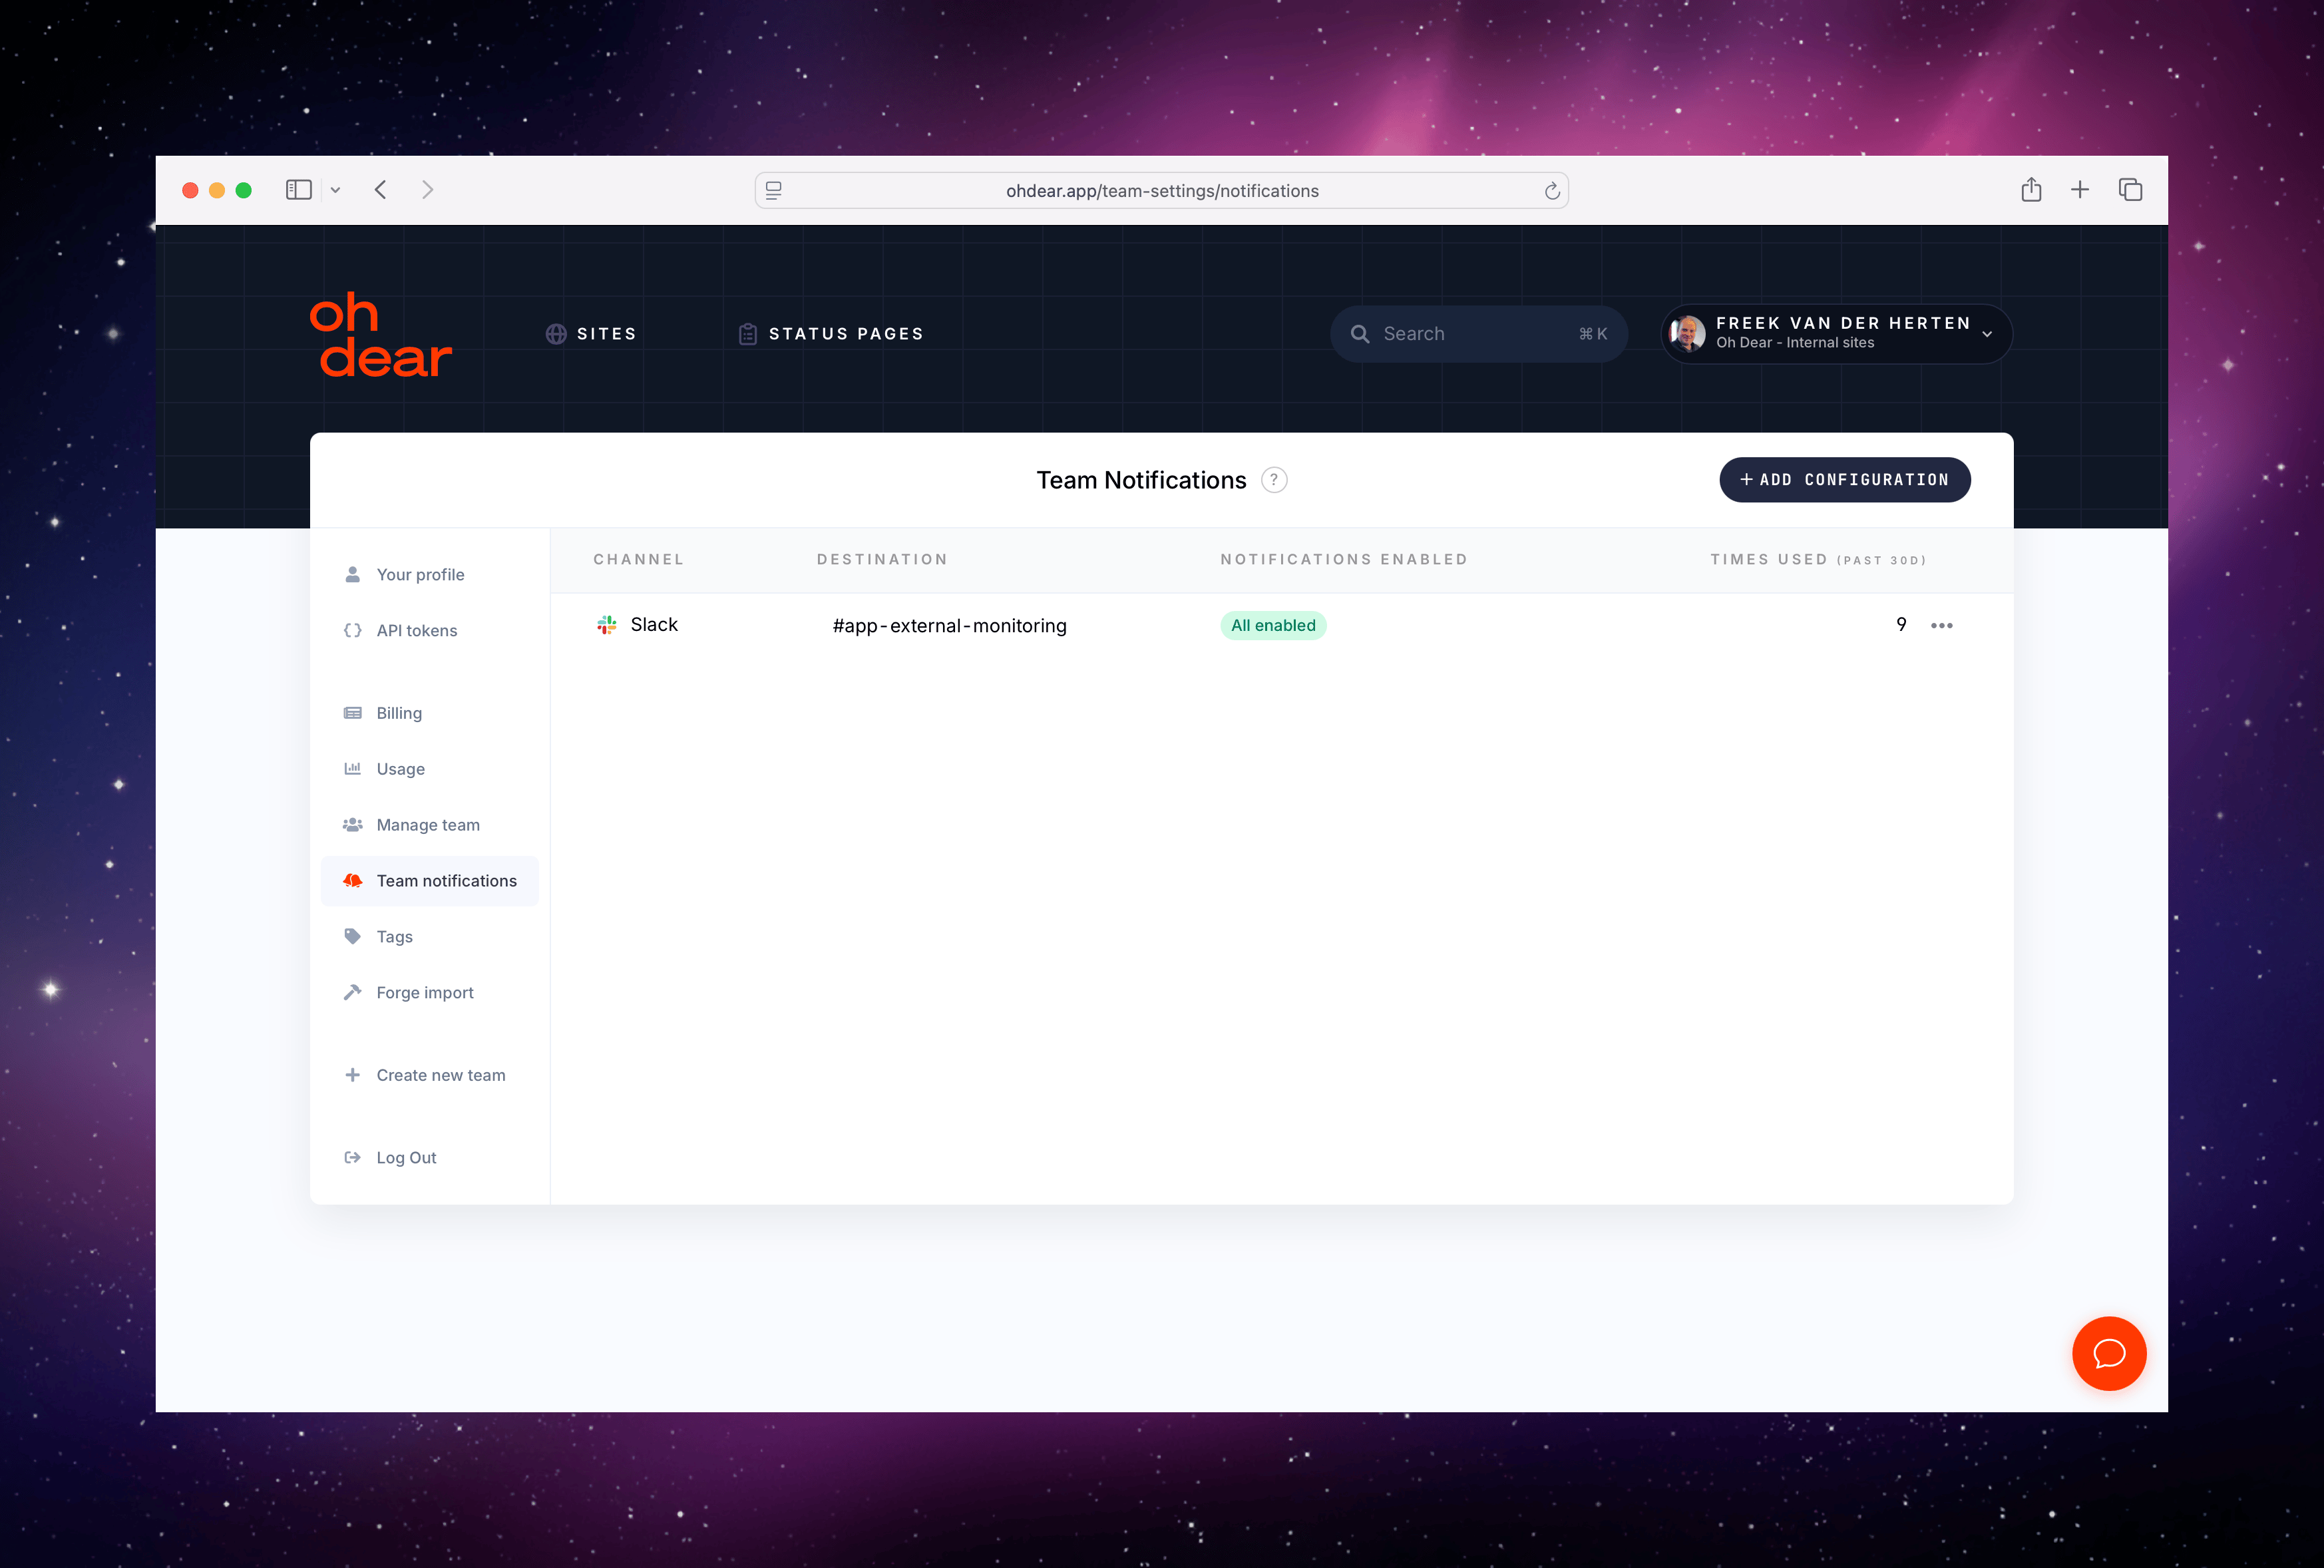Show the Safari tab overview icon
Viewport: 2324px width, 1568px height.
click(x=2130, y=189)
